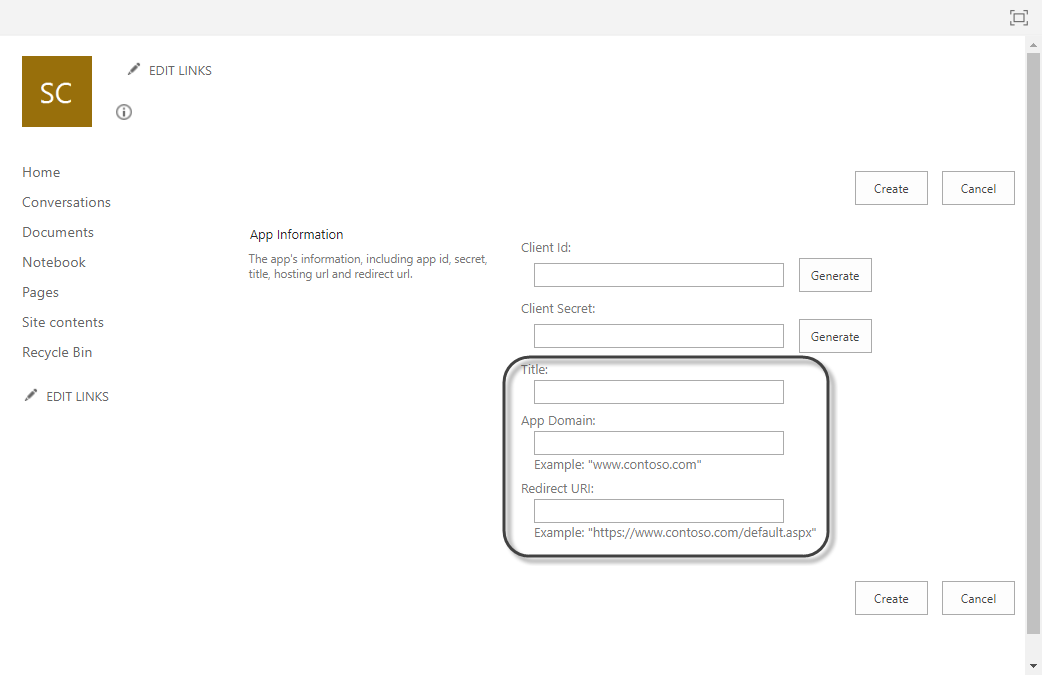
Task: Open Pages in the sidebar
Action: [41, 292]
